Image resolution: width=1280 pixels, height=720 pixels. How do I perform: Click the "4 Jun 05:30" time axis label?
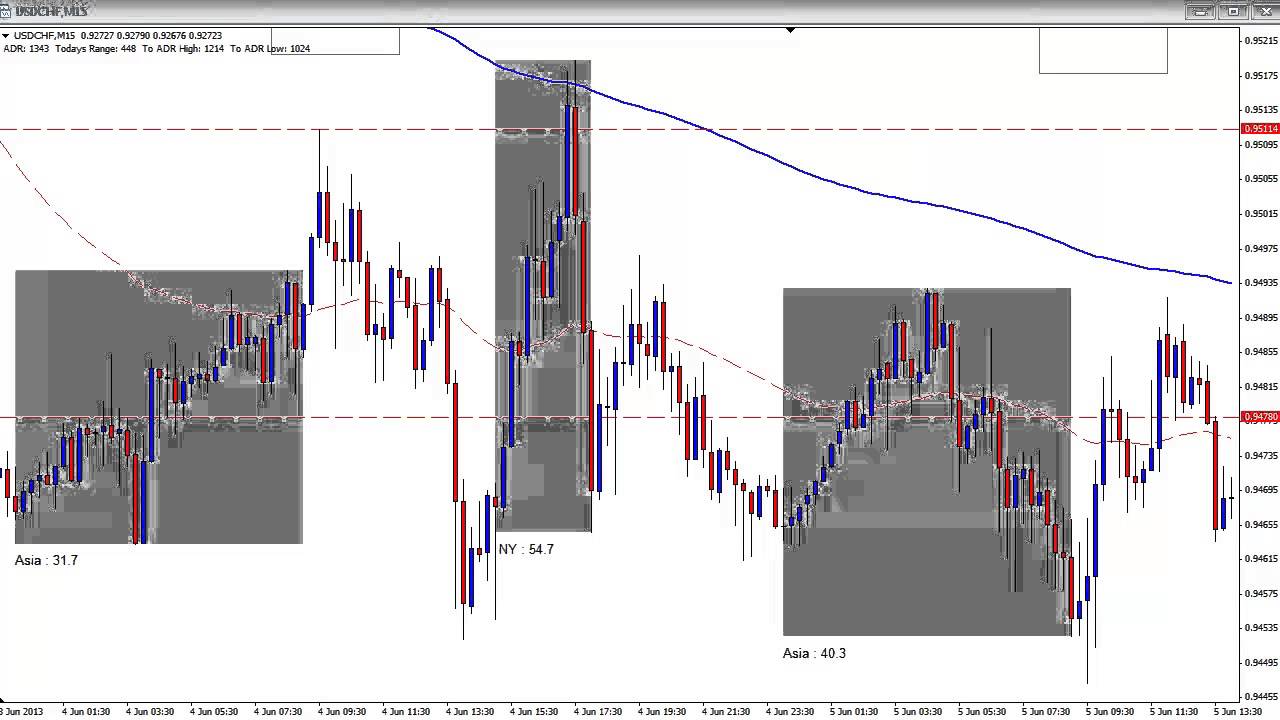point(214,712)
